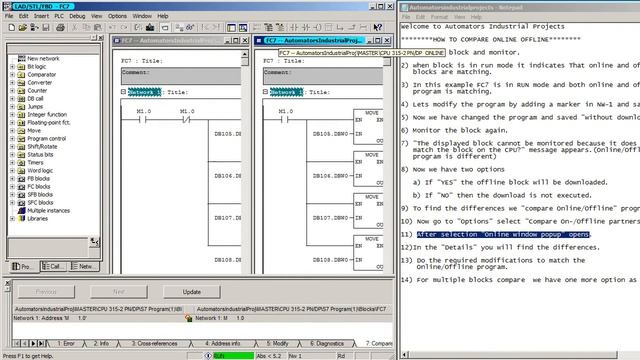Click the Update button

click(x=191, y=292)
